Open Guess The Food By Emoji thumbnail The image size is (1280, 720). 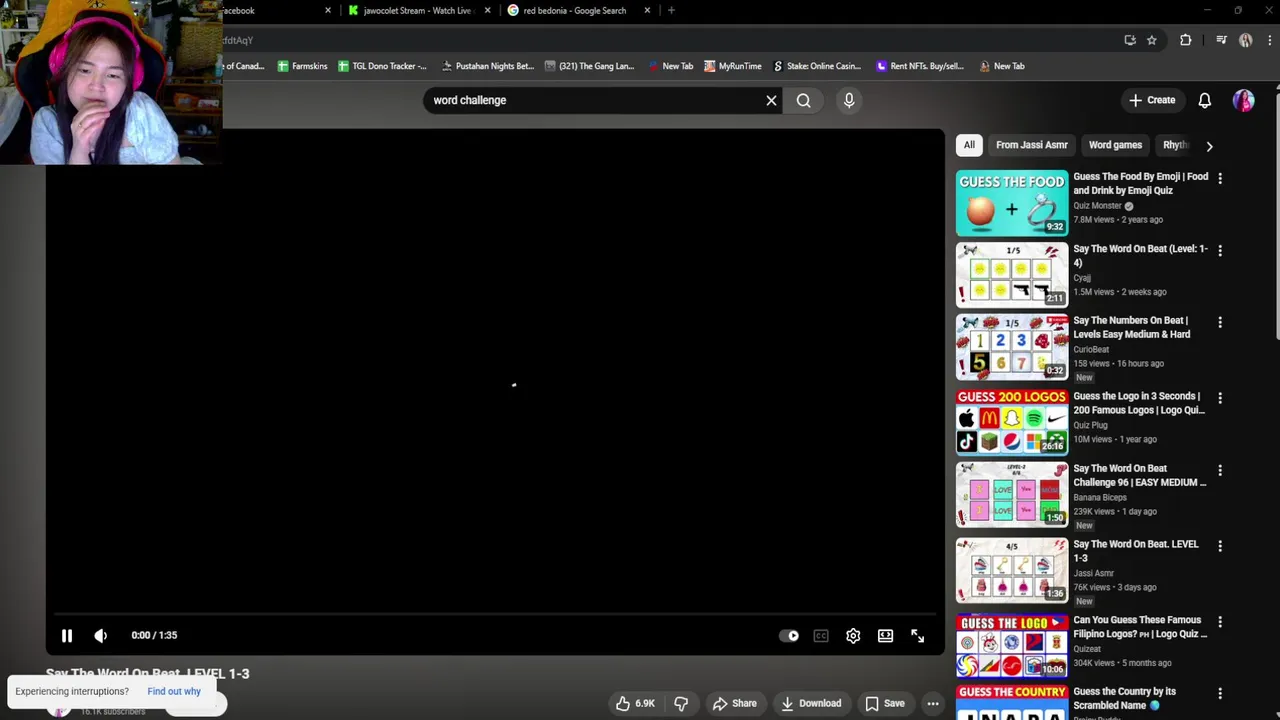(x=1012, y=203)
